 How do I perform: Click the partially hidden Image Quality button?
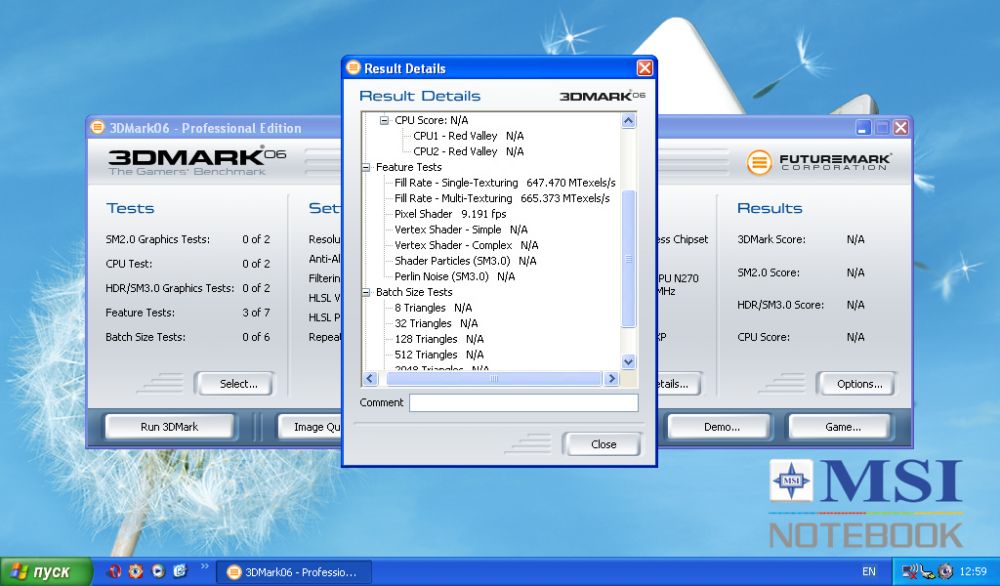click(311, 427)
